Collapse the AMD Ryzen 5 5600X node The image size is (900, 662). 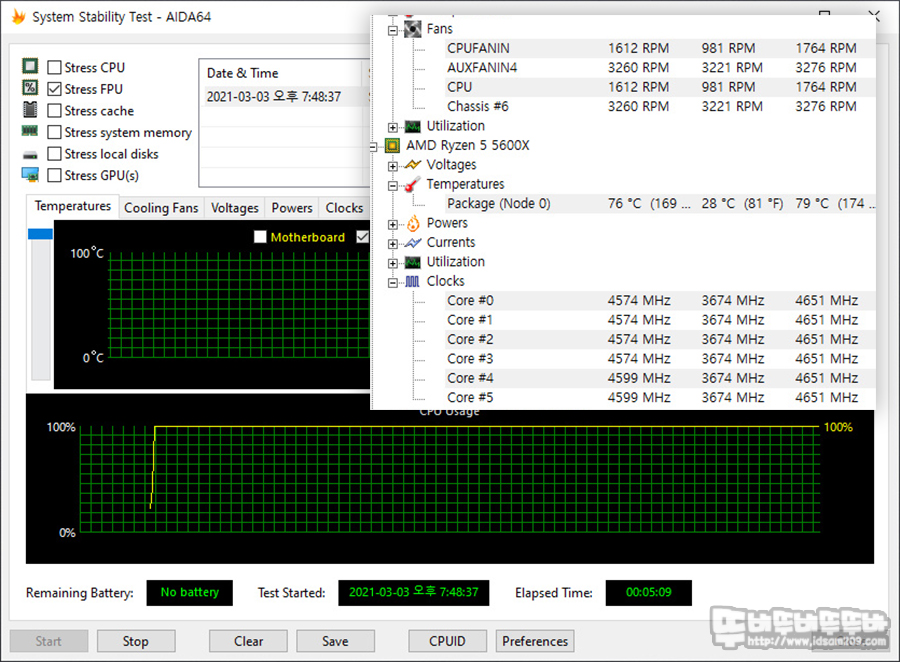[x=373, y=147]
